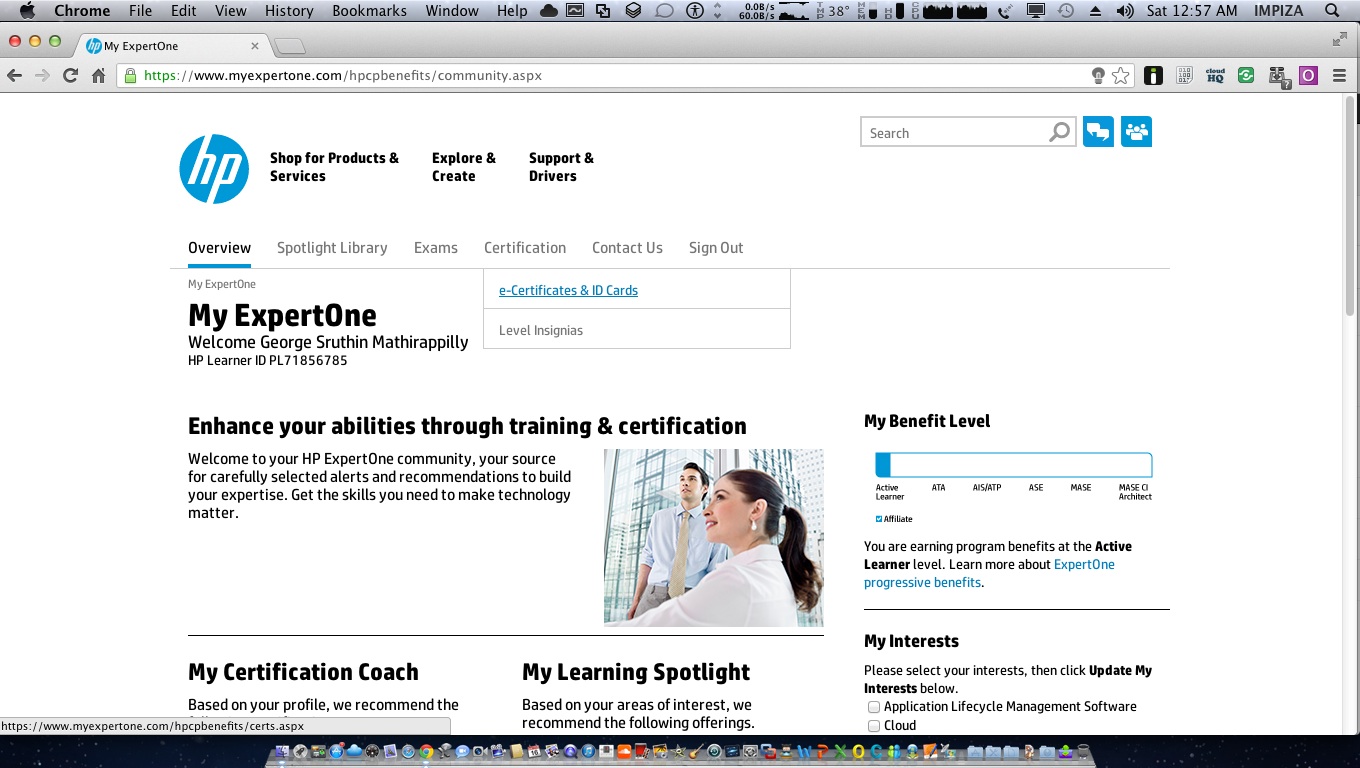The height and width of the screenshot is (768, 1360).
Task: Expand the Explore & Create menu
Action: [464, 167]
